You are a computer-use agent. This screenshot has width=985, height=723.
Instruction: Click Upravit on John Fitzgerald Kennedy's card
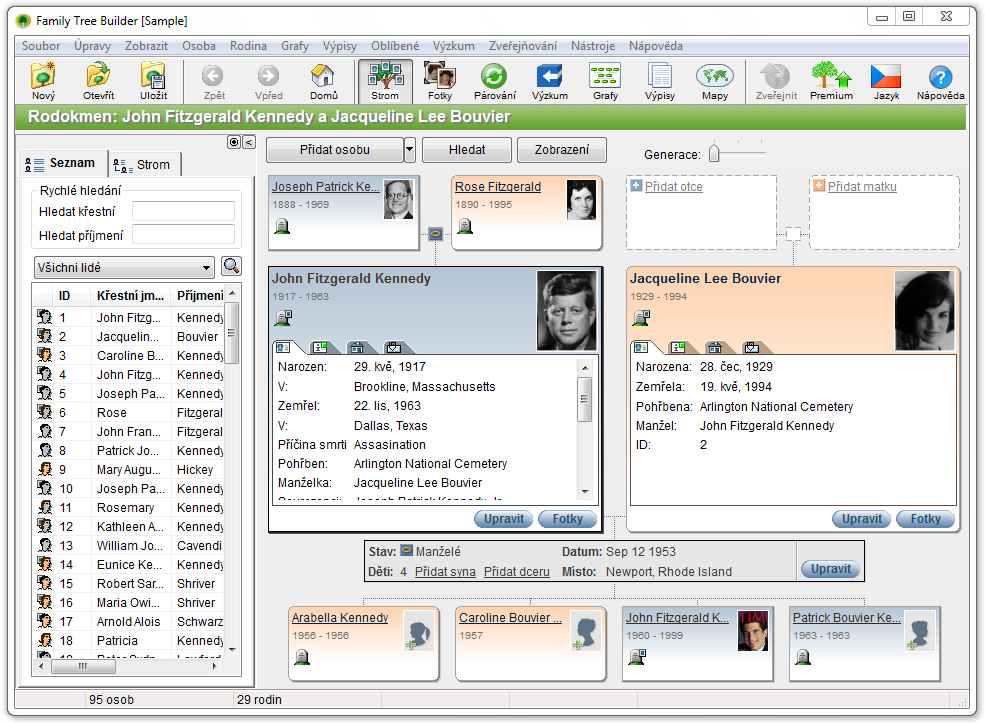(x=504, y=519)
